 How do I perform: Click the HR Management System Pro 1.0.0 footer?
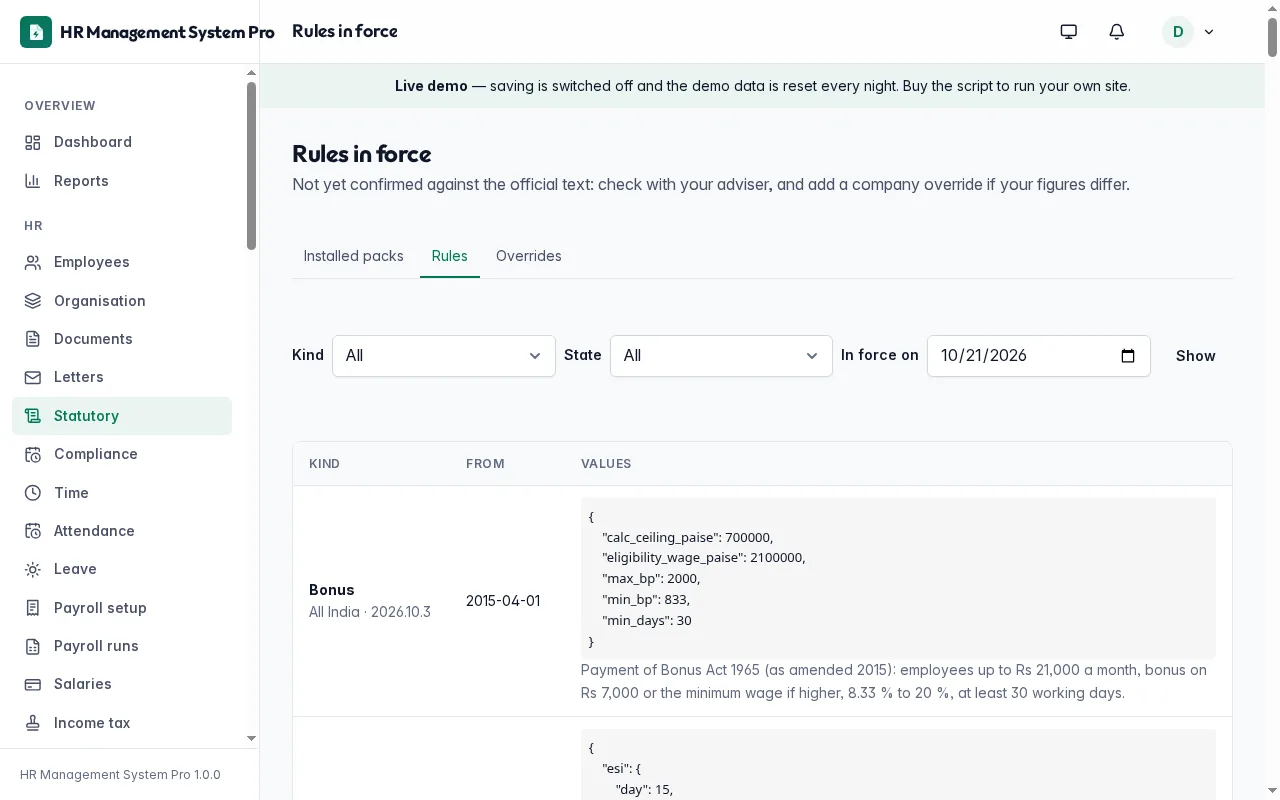[120, 775]
